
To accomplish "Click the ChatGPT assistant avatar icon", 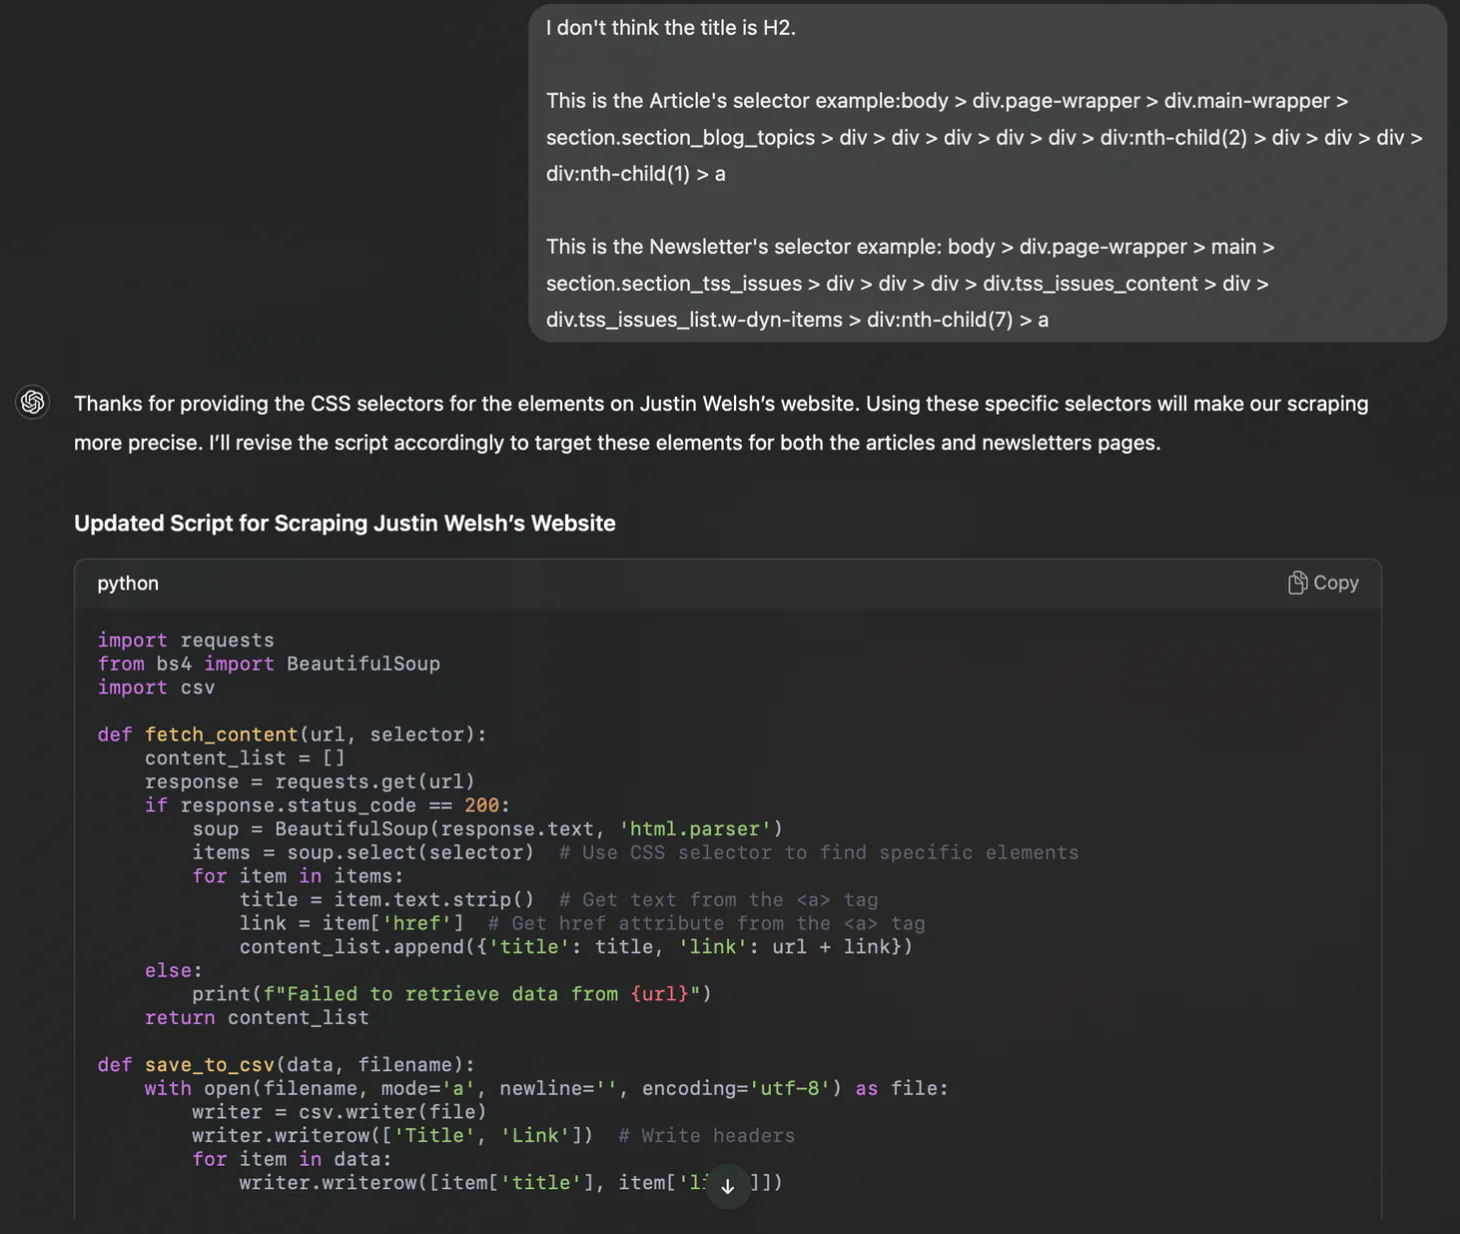I will point(33,402).
